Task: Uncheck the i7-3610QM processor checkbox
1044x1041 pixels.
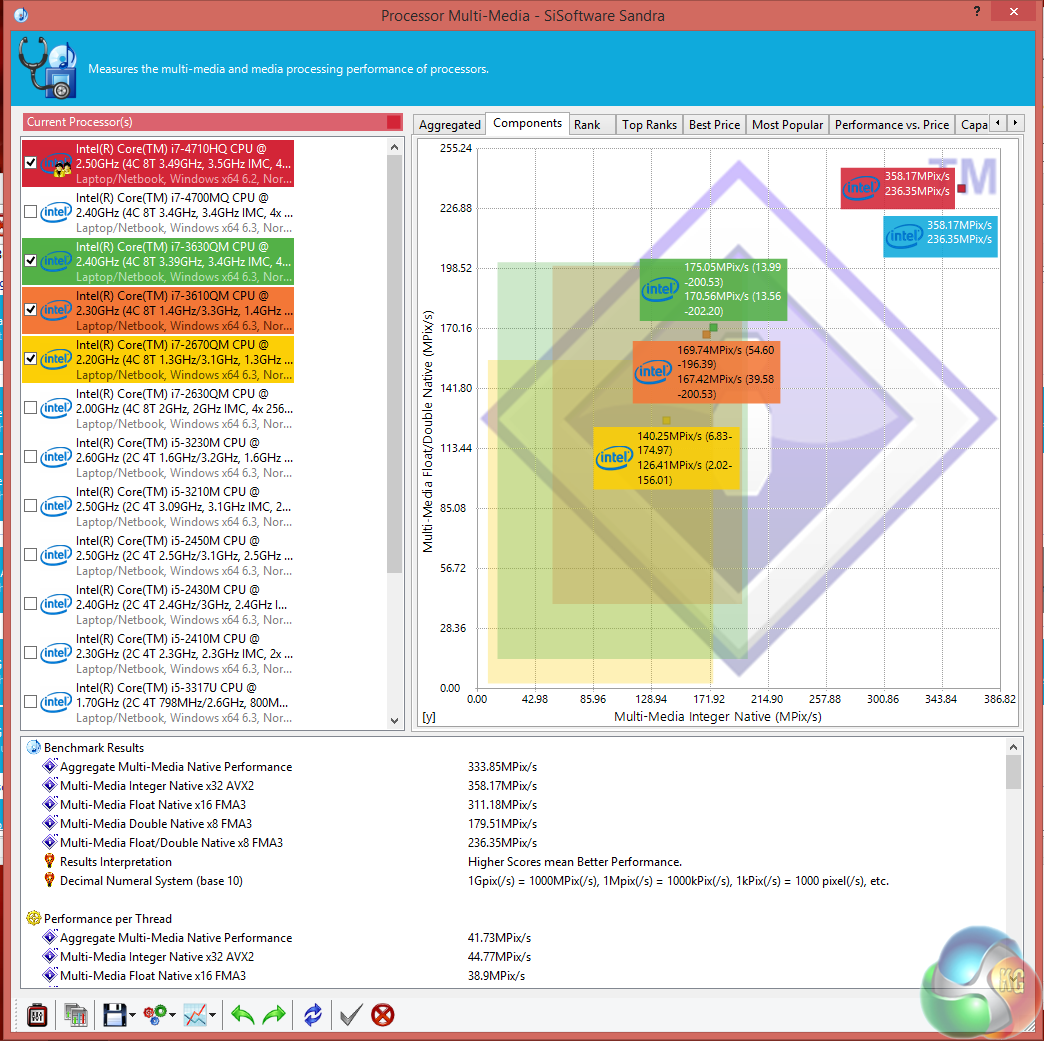Action: coord(30,310)
